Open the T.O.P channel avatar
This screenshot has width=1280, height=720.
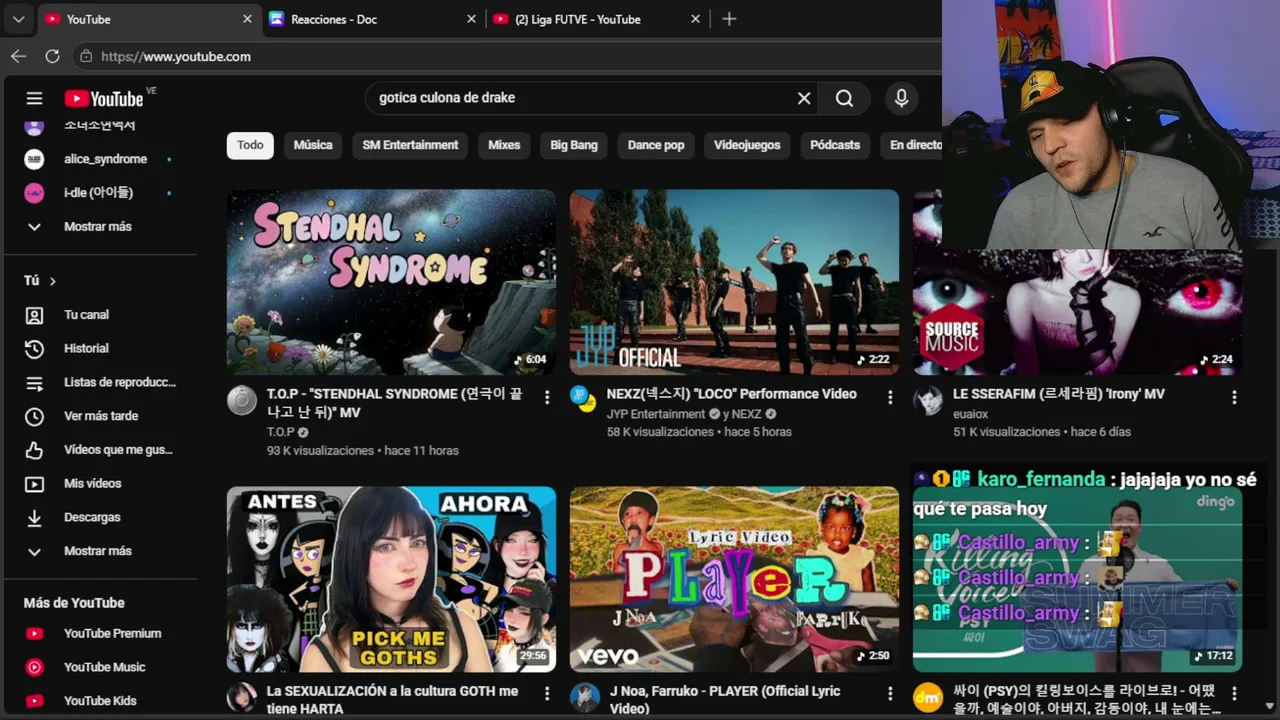(x=242, y=401)
